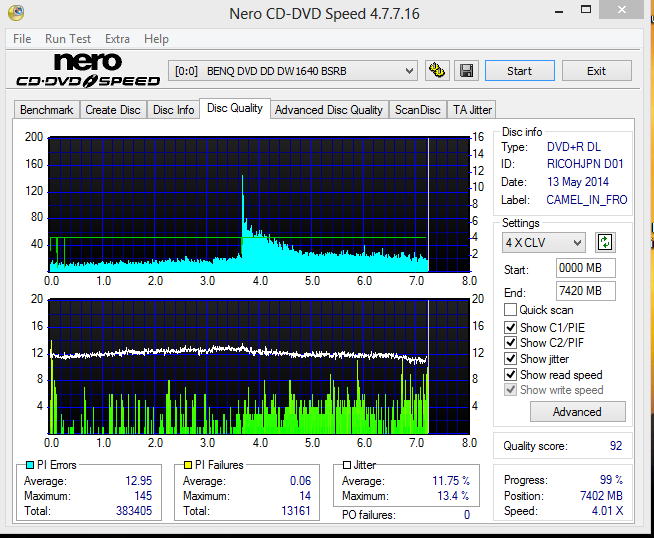Click the disc date 13 May 2014
Image resolution: width=654 pixels, height=538 pixels.
pos(578,182)
